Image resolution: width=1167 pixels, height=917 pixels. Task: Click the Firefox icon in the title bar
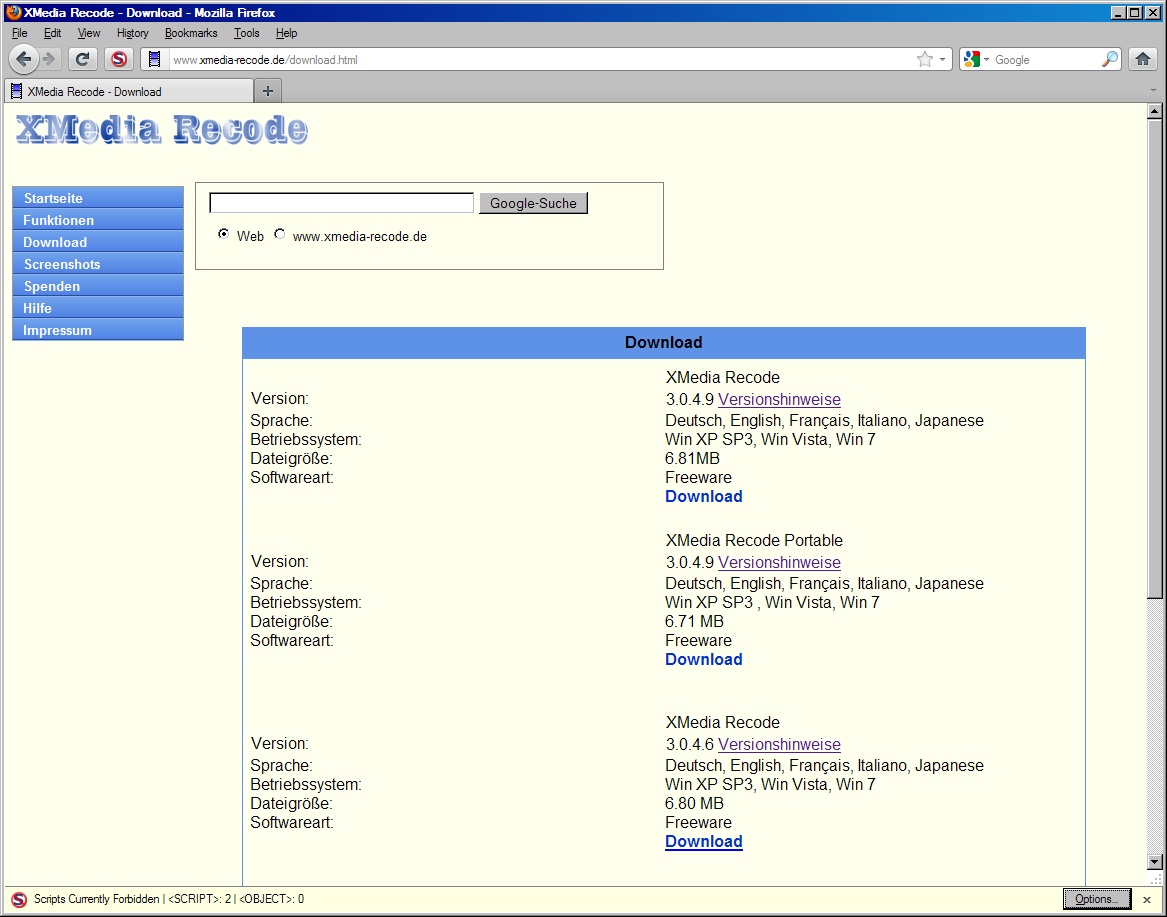click(x=13, y=12)
